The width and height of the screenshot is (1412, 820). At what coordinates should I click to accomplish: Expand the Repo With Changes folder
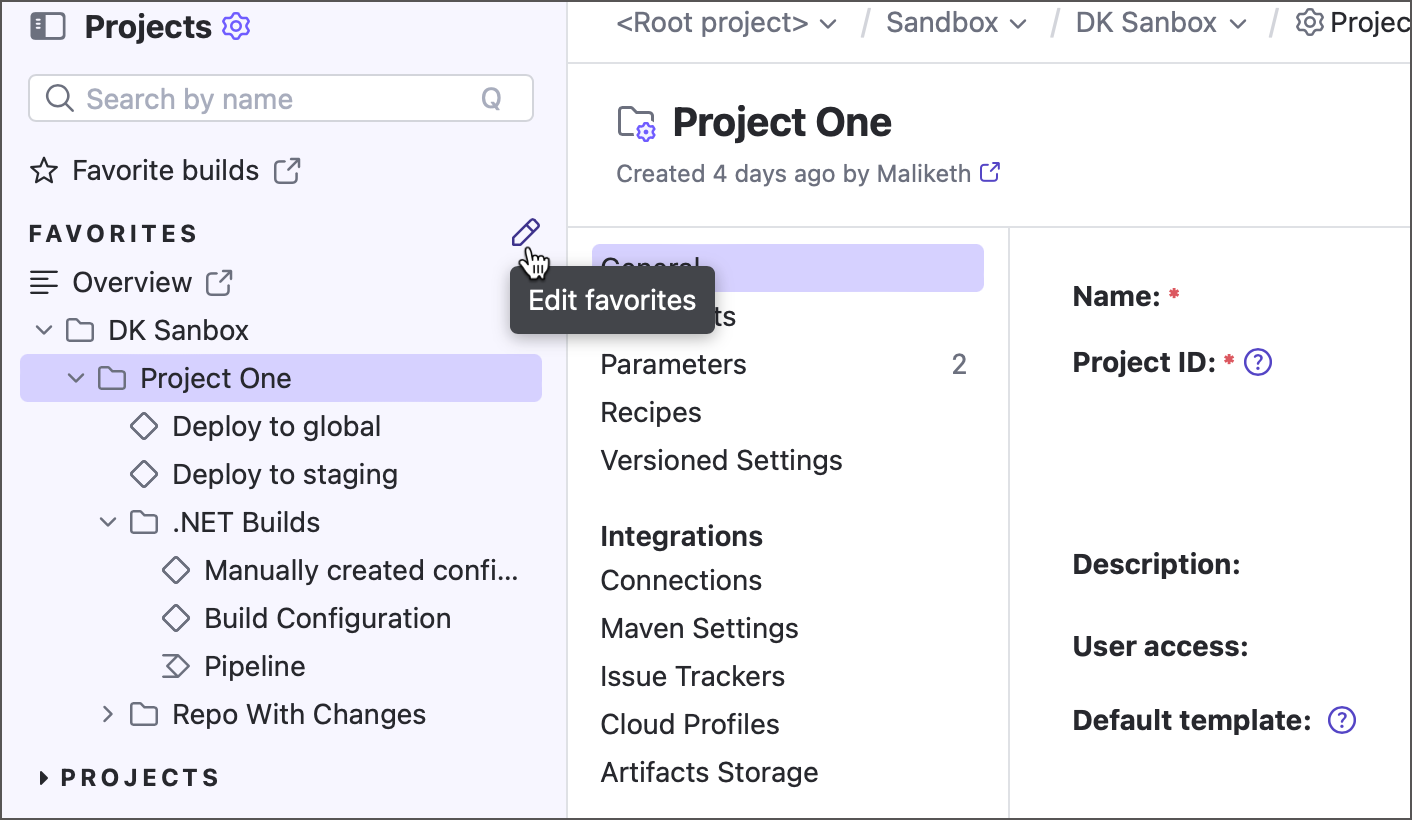[x=108, y=715]
